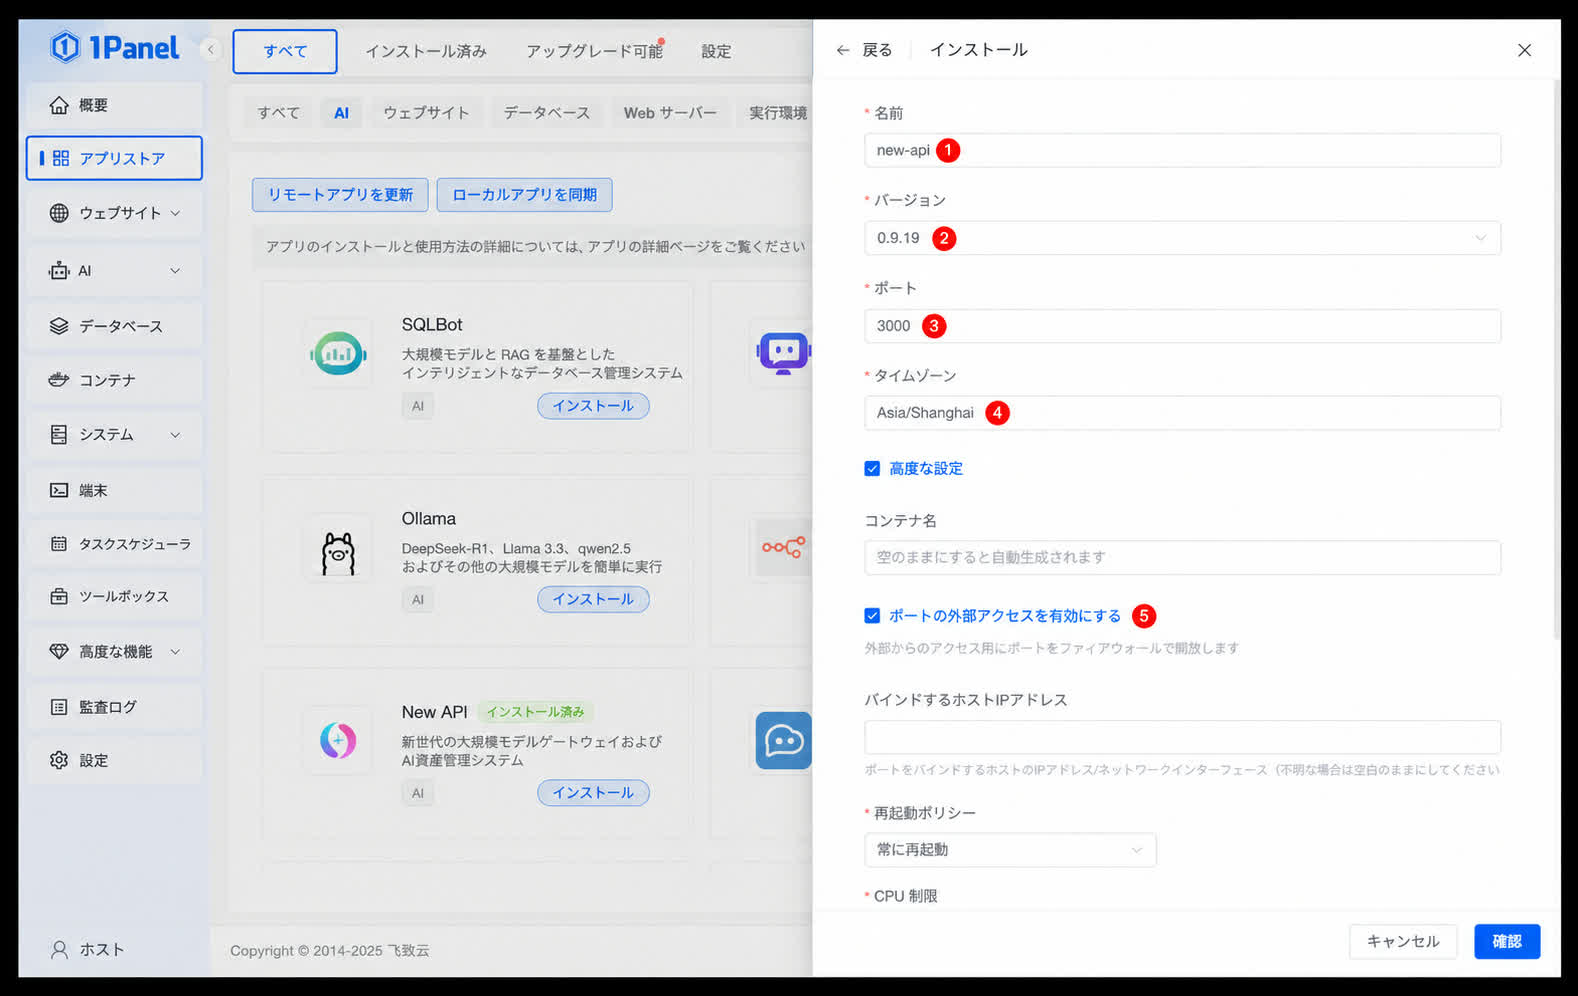Screen dimensions: 1578x996
Task: Filter apps by データベース category
Action: pyautogui.click(x=547, y=113)
